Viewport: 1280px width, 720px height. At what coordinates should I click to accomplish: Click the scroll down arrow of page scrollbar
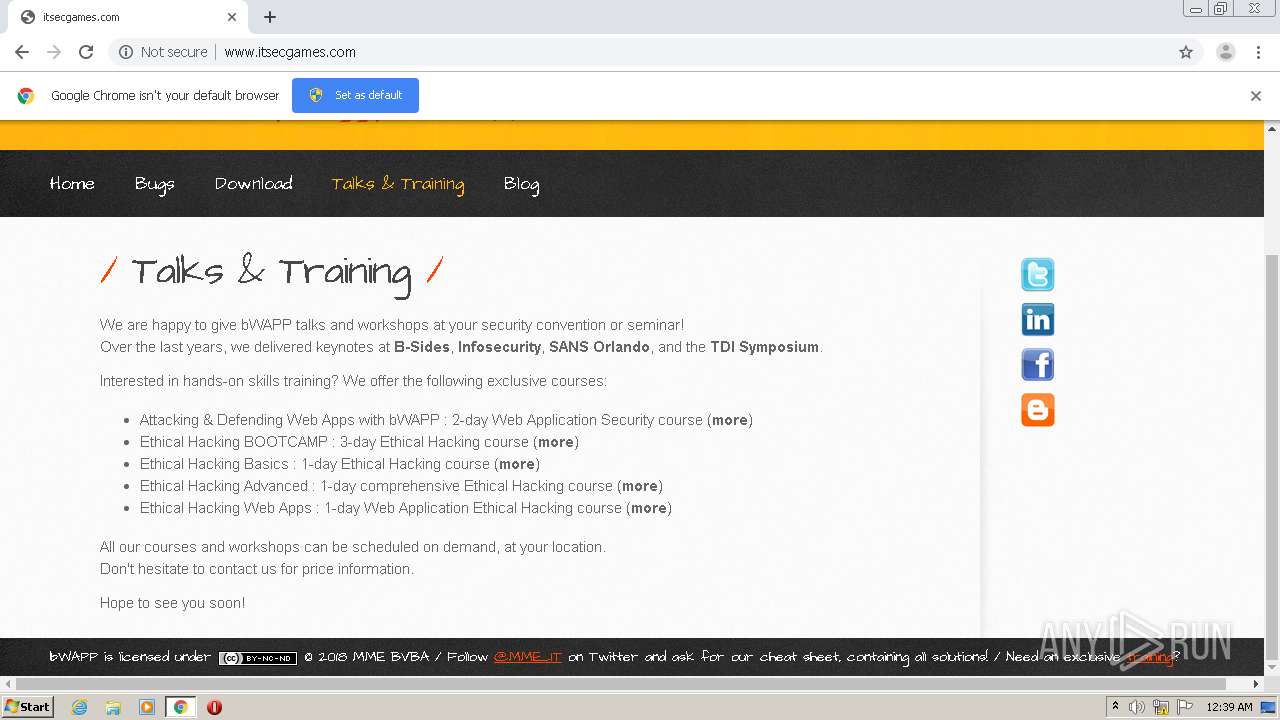coord(1272,668)
